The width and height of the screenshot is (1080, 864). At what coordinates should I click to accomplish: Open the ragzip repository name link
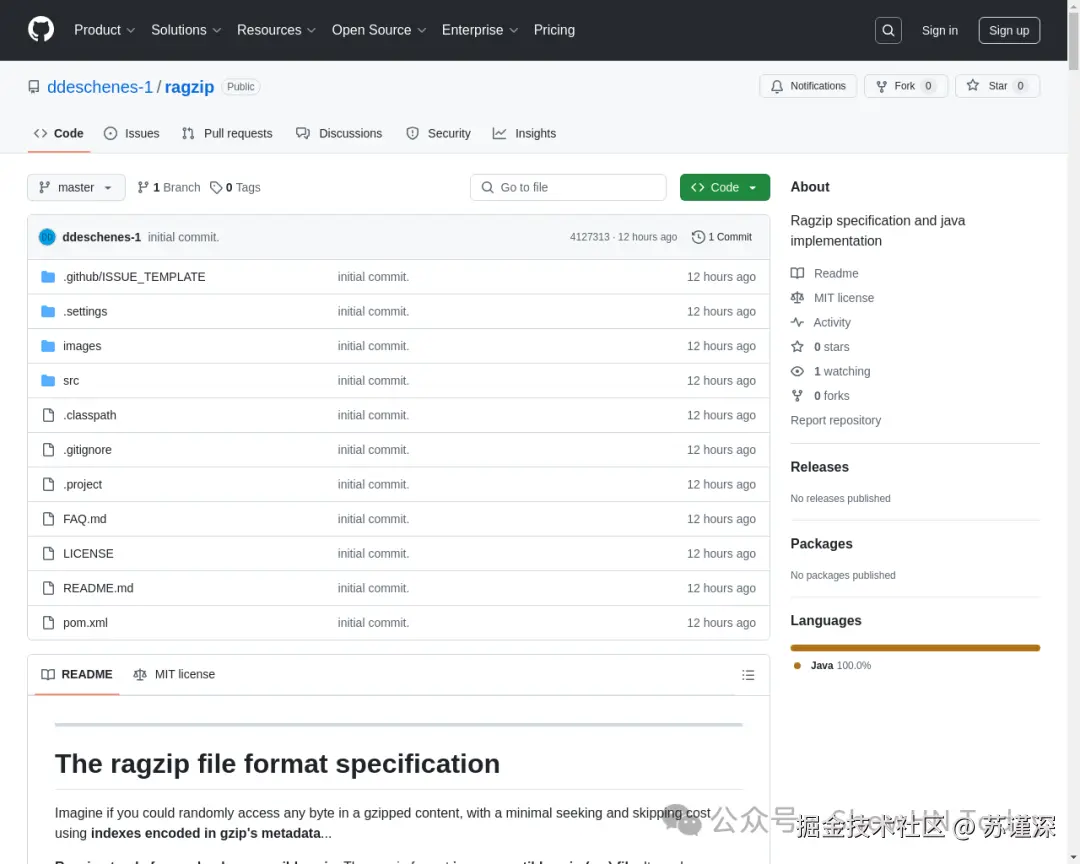click(x=189, y=87)
